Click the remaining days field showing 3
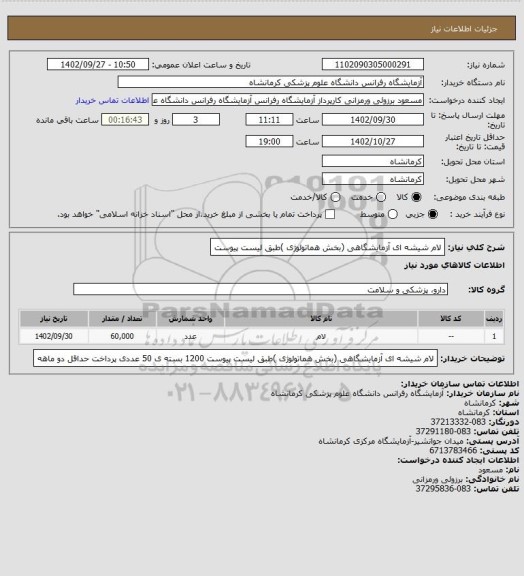Image resolution: width=524 pixels, height=576 pixels. 196,120
